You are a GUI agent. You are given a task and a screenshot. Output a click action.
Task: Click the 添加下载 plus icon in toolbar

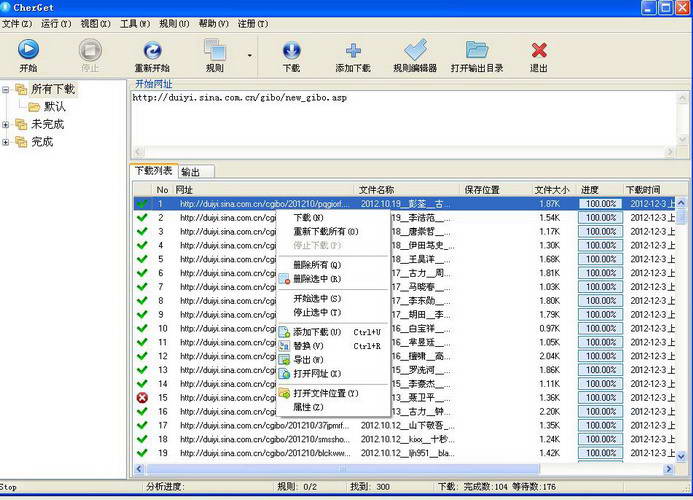tap(353, 50)
